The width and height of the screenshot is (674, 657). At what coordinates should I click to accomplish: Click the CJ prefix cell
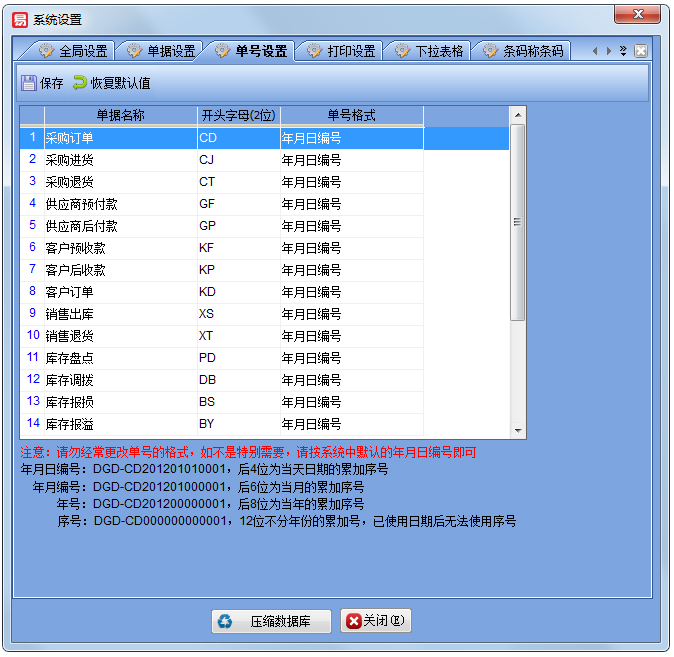239,160
